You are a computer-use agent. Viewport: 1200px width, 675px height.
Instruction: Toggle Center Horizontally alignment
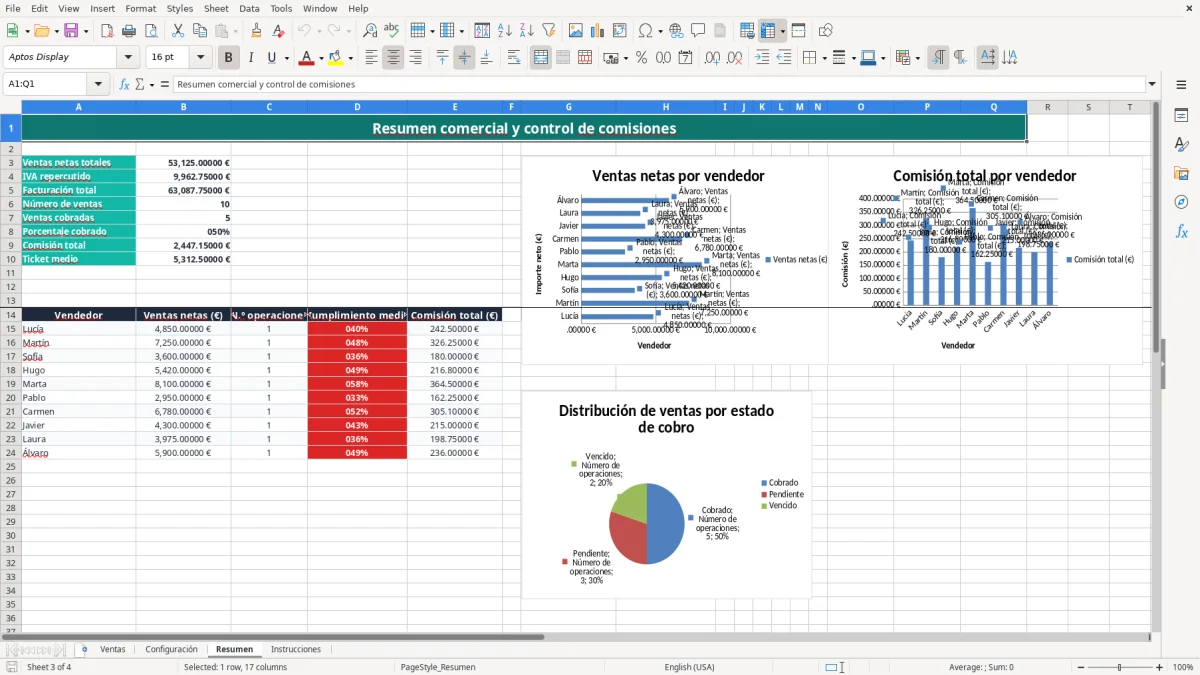click(393, 58)
